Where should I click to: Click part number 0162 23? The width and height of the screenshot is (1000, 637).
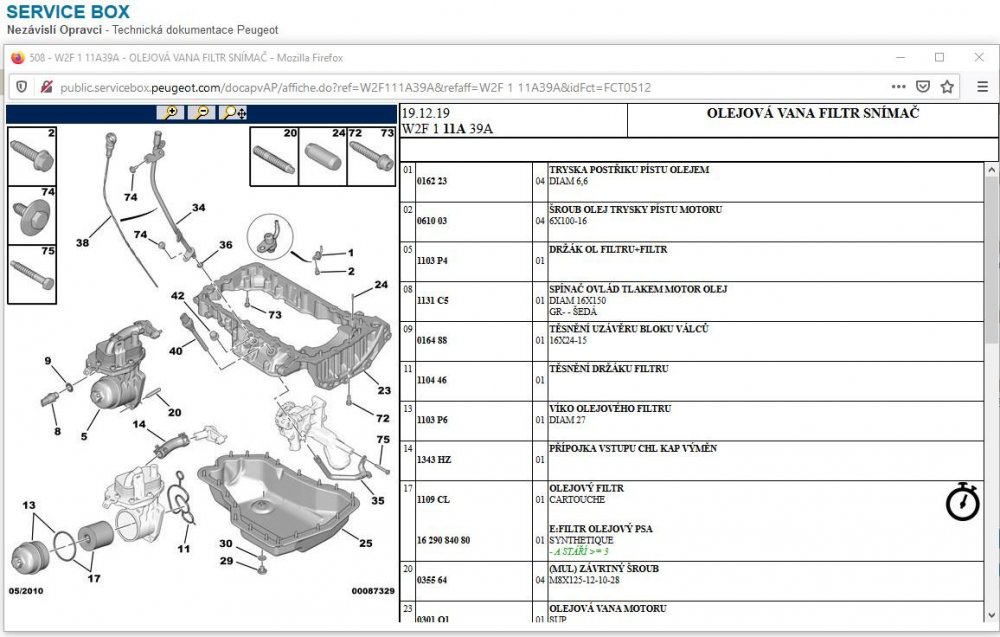tap(432, 181)
